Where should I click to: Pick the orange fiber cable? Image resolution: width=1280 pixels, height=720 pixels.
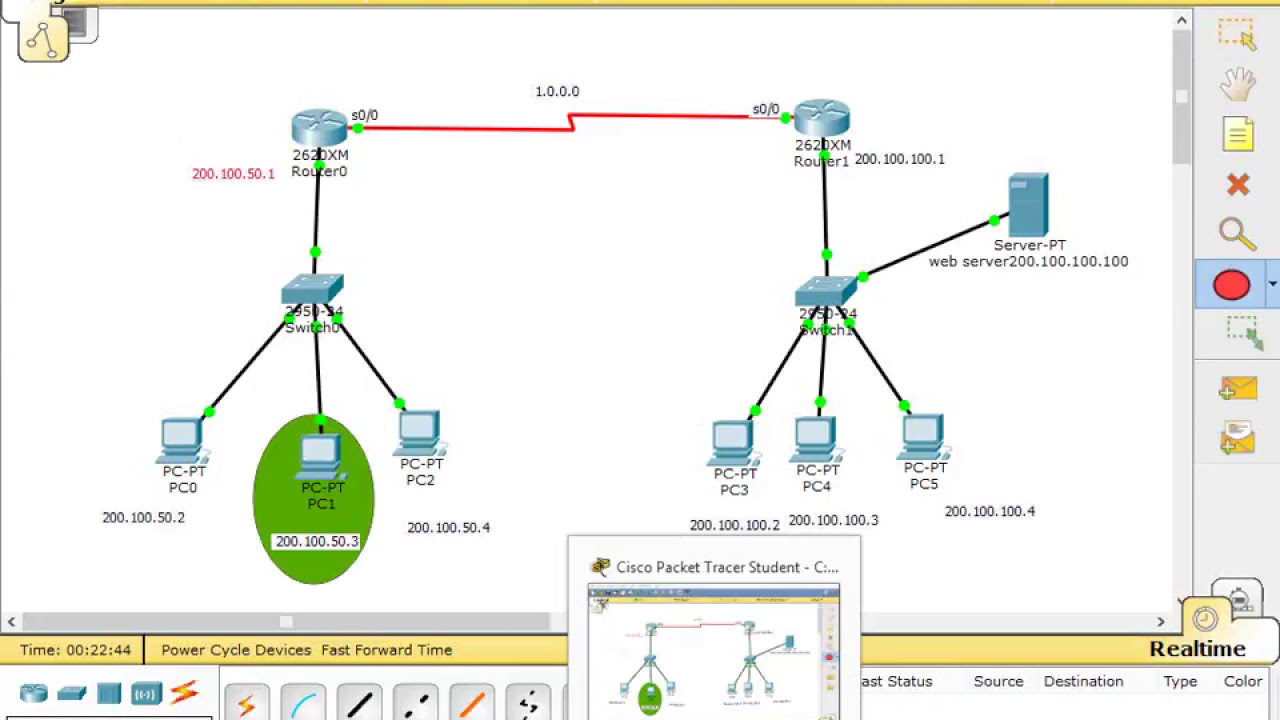[x=471, y=703]
